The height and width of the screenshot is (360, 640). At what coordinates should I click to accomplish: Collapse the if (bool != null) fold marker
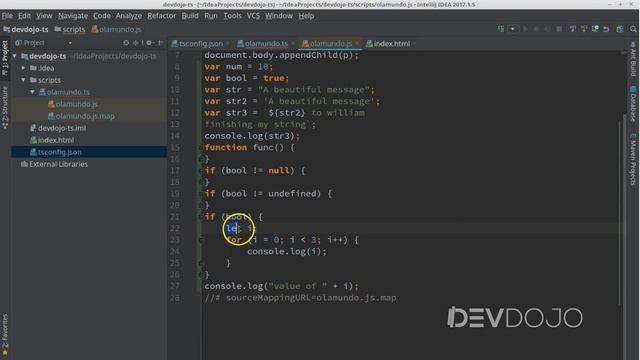coord(201,171)
